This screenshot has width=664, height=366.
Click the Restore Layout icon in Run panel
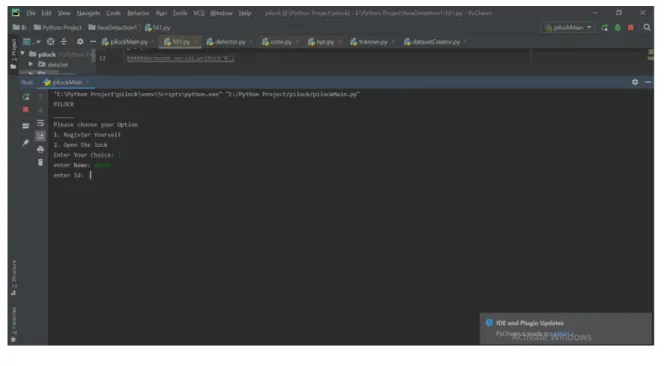pyautogui.click(x=26, y=125)
